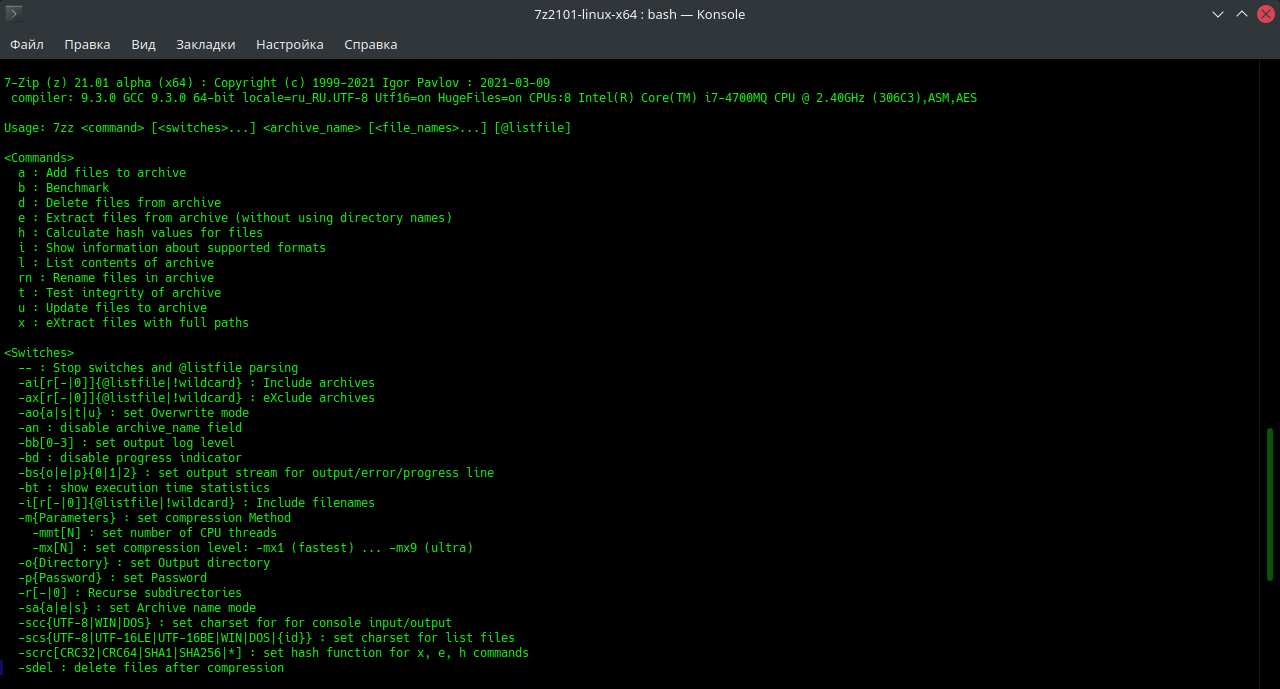Click '-an : disable archive_name field'
1280x689 pixels.
pyautogui.click(x=130, y=428)
